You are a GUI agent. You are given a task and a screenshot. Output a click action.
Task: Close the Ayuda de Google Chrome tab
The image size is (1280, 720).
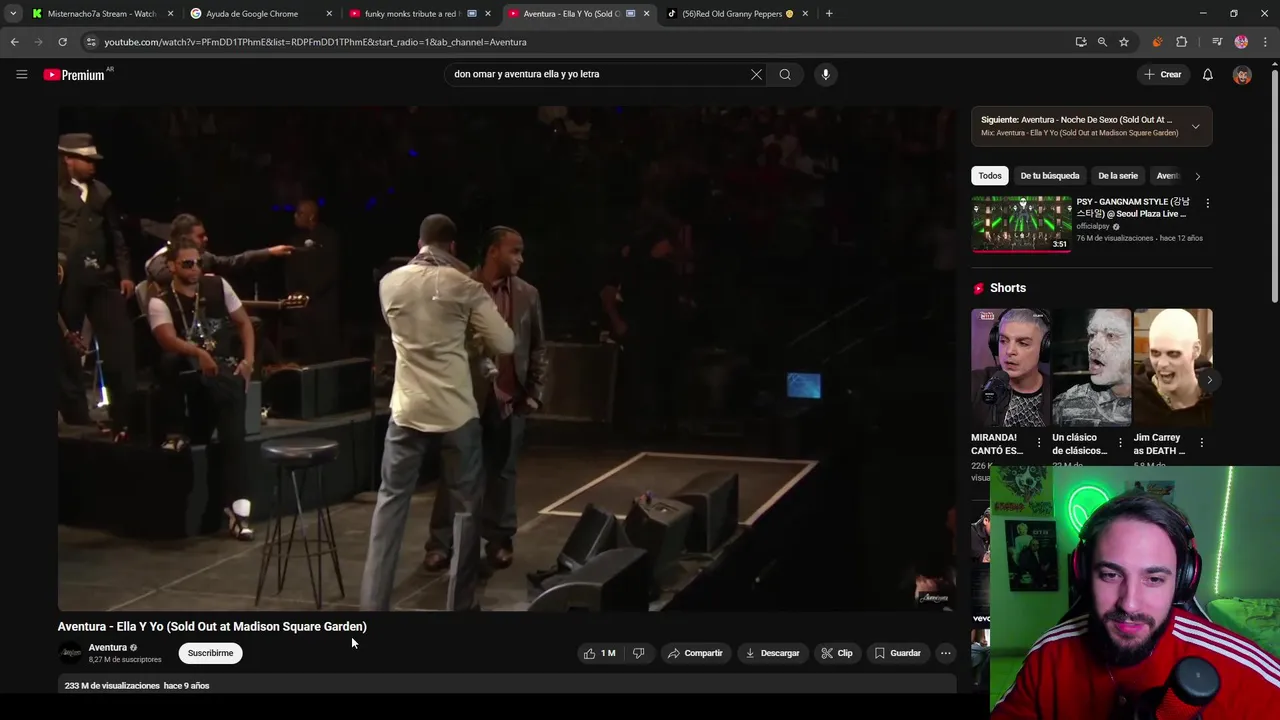click(x=328, y=14)
